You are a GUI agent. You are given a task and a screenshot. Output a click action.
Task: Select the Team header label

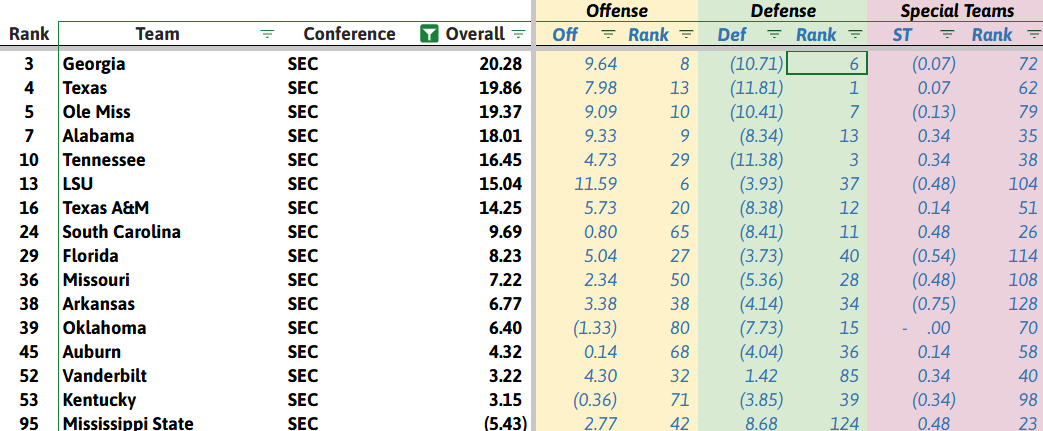click(158, 35)
